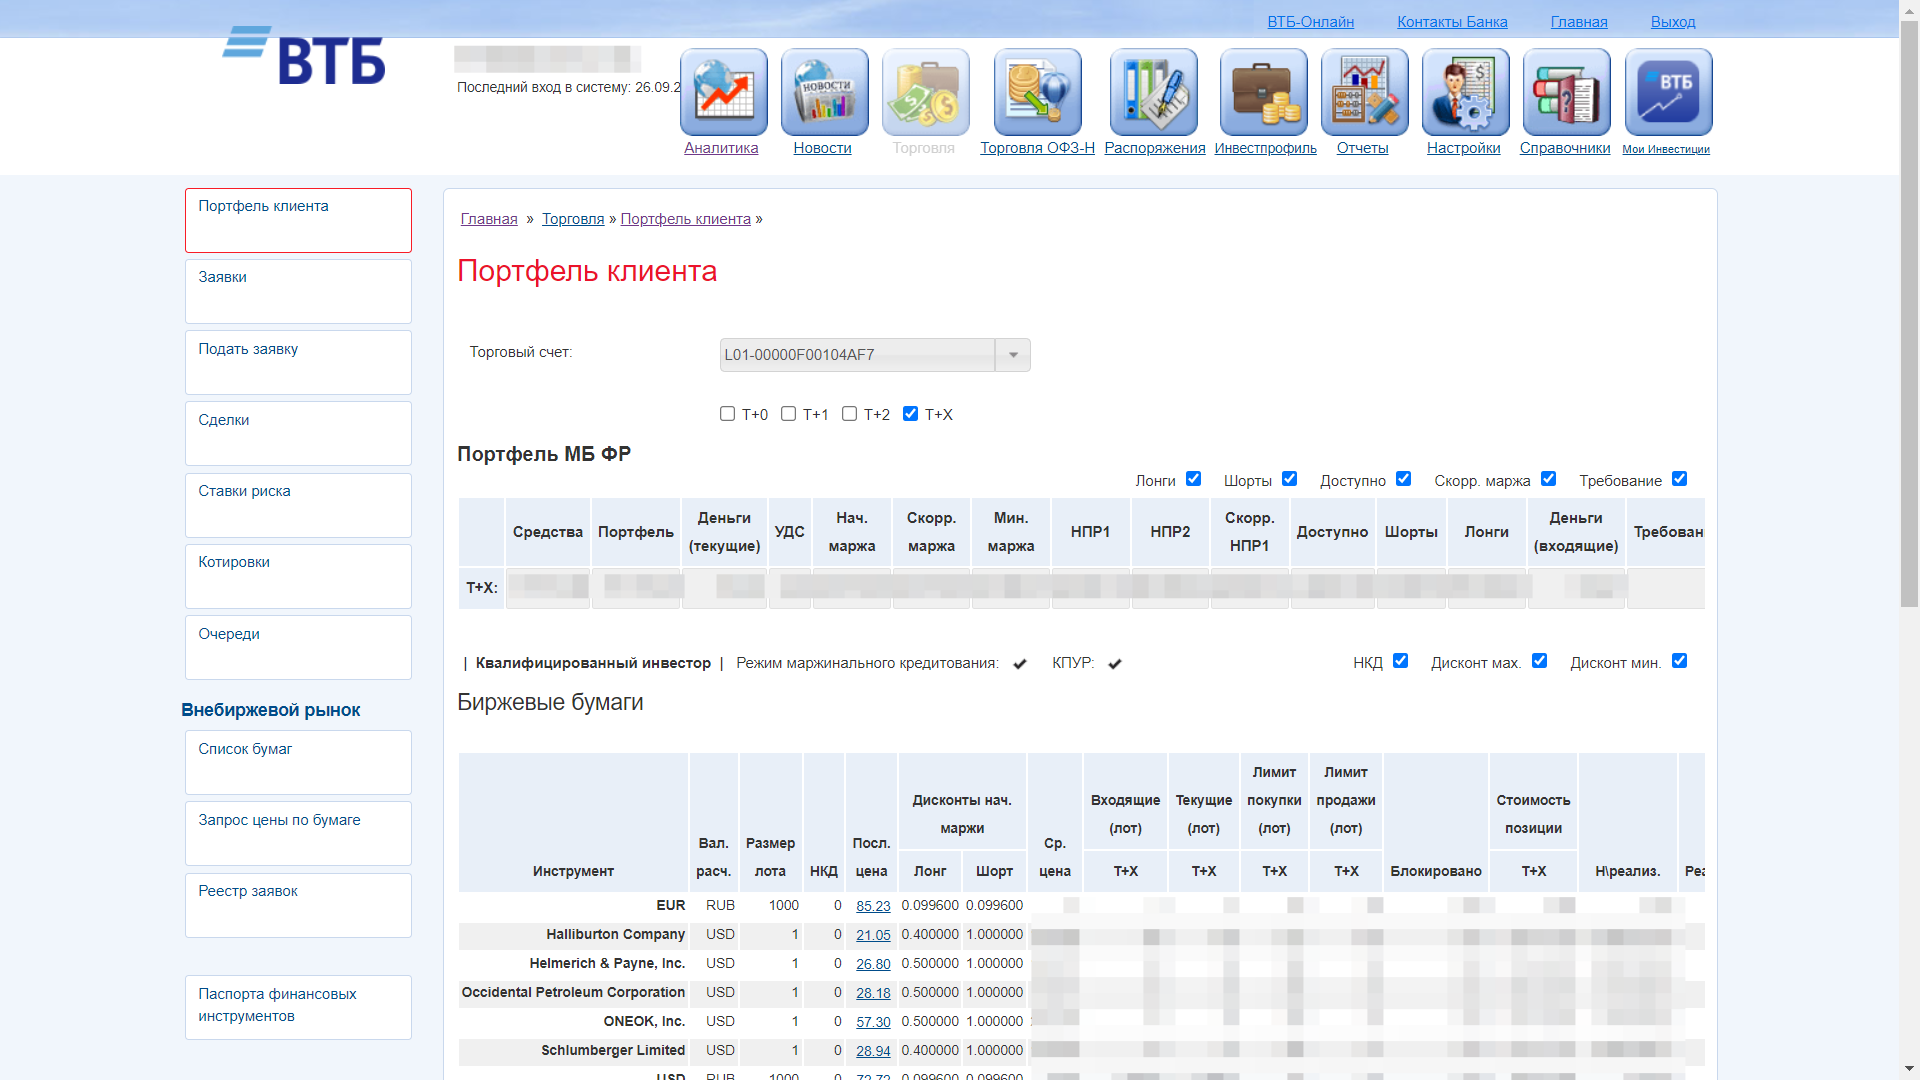Viewport: 1920px width, 1080px height.
Task: Uncheck the T+X checkbox
Action: (x=910, y=414)
